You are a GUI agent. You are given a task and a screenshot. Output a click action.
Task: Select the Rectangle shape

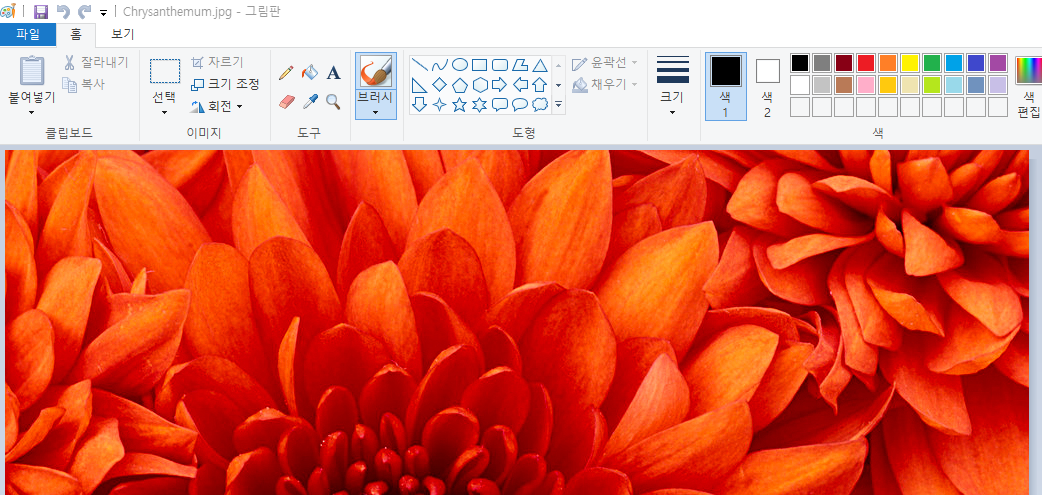click(479, 64)
